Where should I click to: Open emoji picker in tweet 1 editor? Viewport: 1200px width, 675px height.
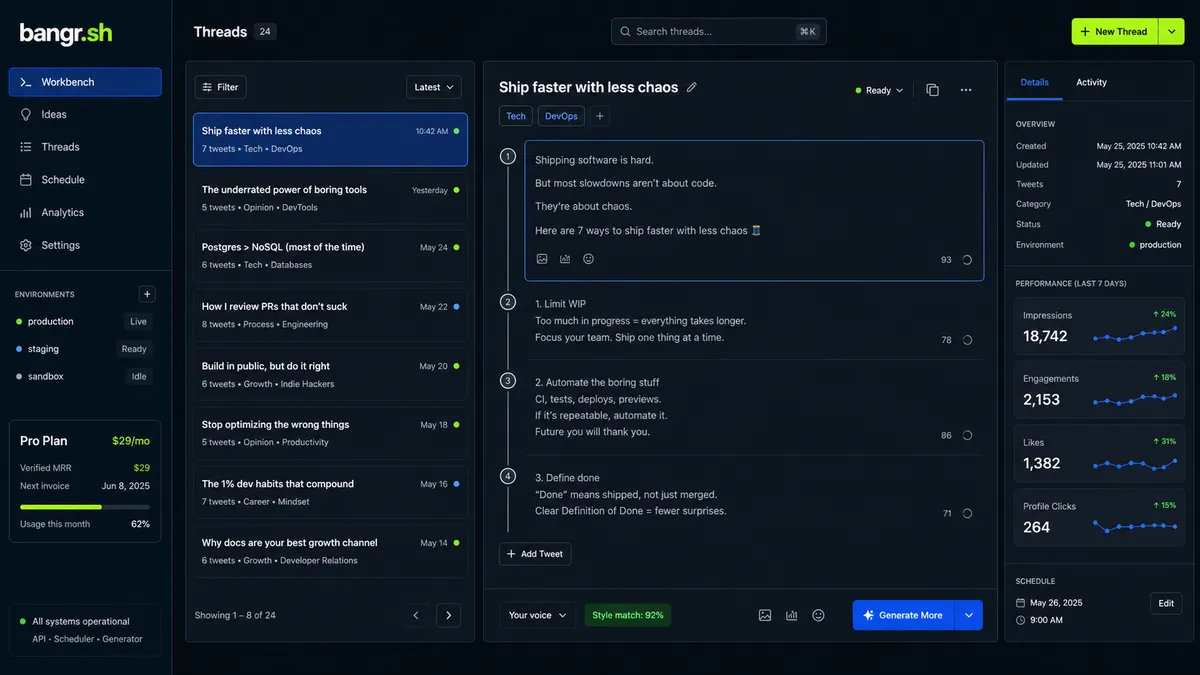tap(588, 259)
